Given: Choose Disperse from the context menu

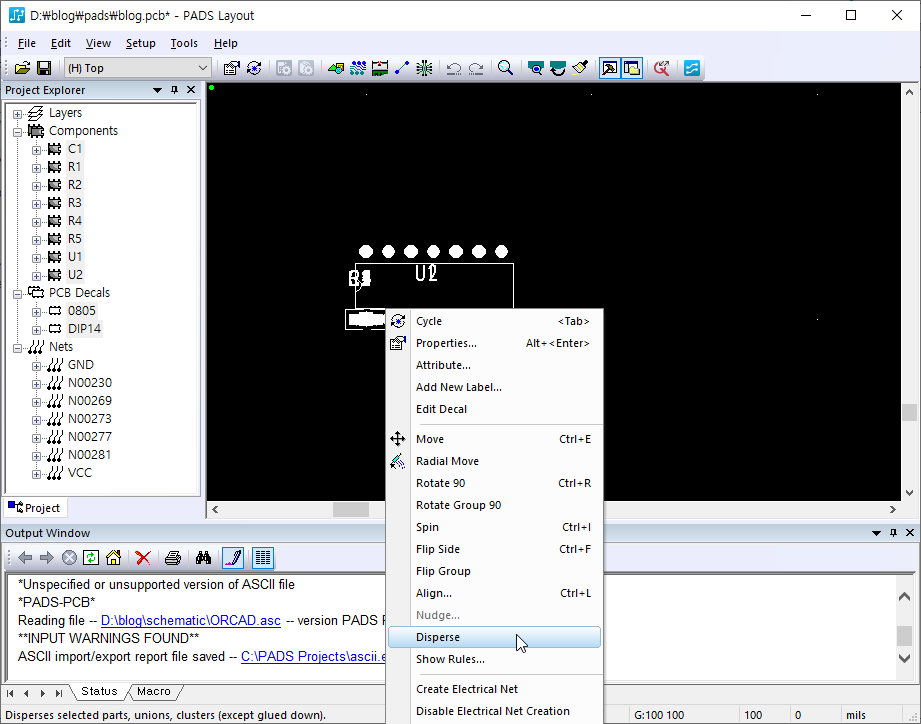Looking at the screenshot, I should click(x=494, y=637).
